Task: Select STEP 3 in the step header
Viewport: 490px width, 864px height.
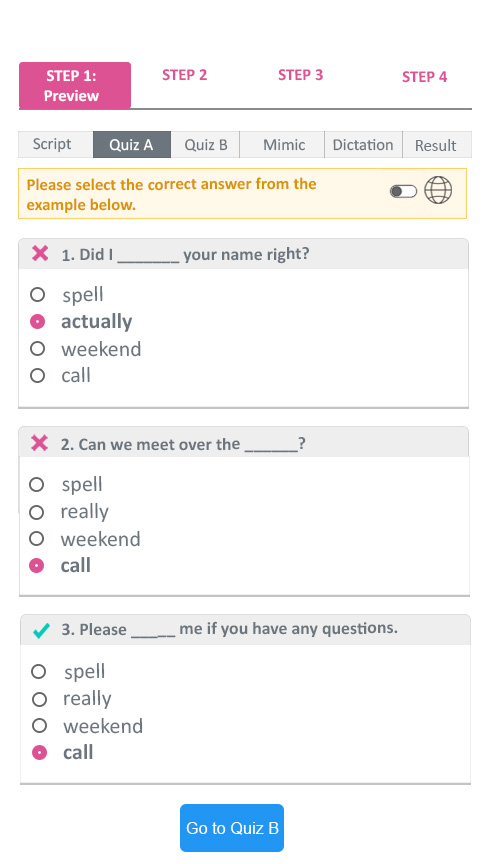Action: pyautogui.click(x=300, y=75)
